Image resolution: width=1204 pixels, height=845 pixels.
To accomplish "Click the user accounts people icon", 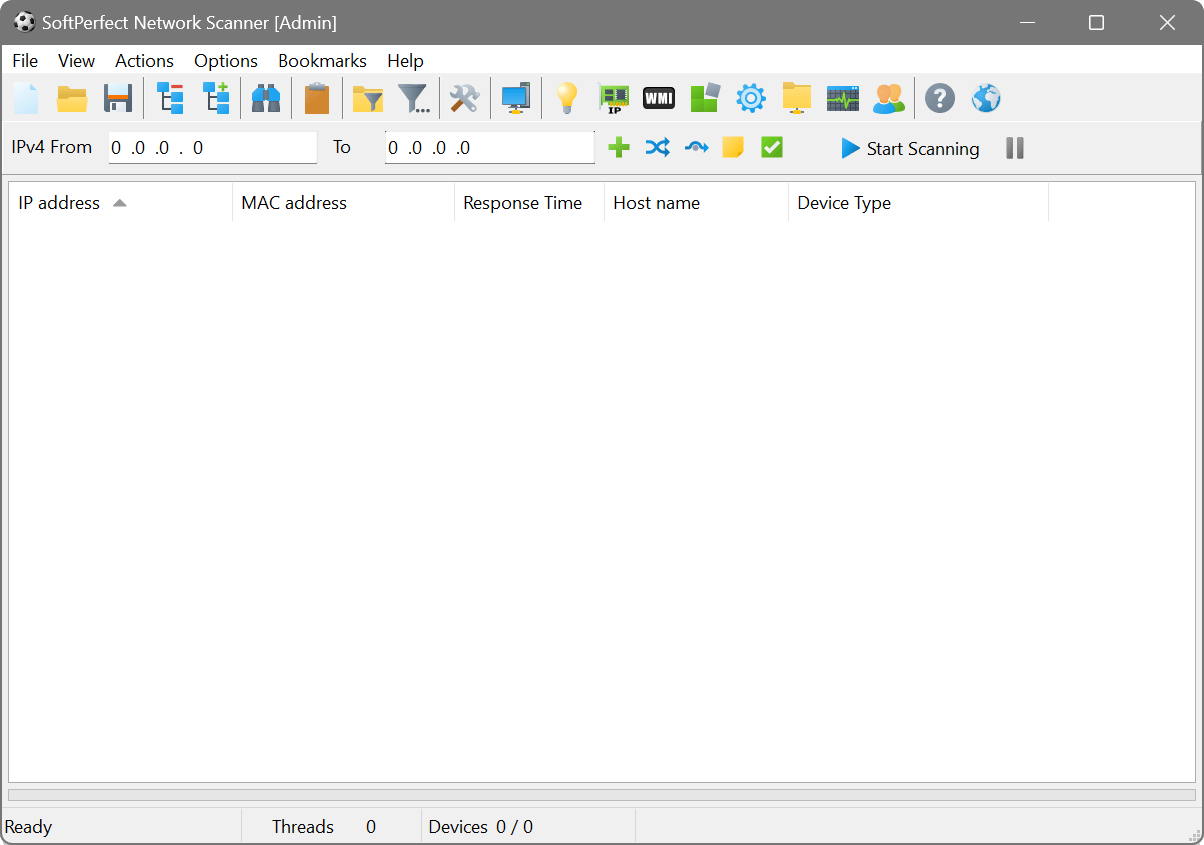I will tap(889, 98).
